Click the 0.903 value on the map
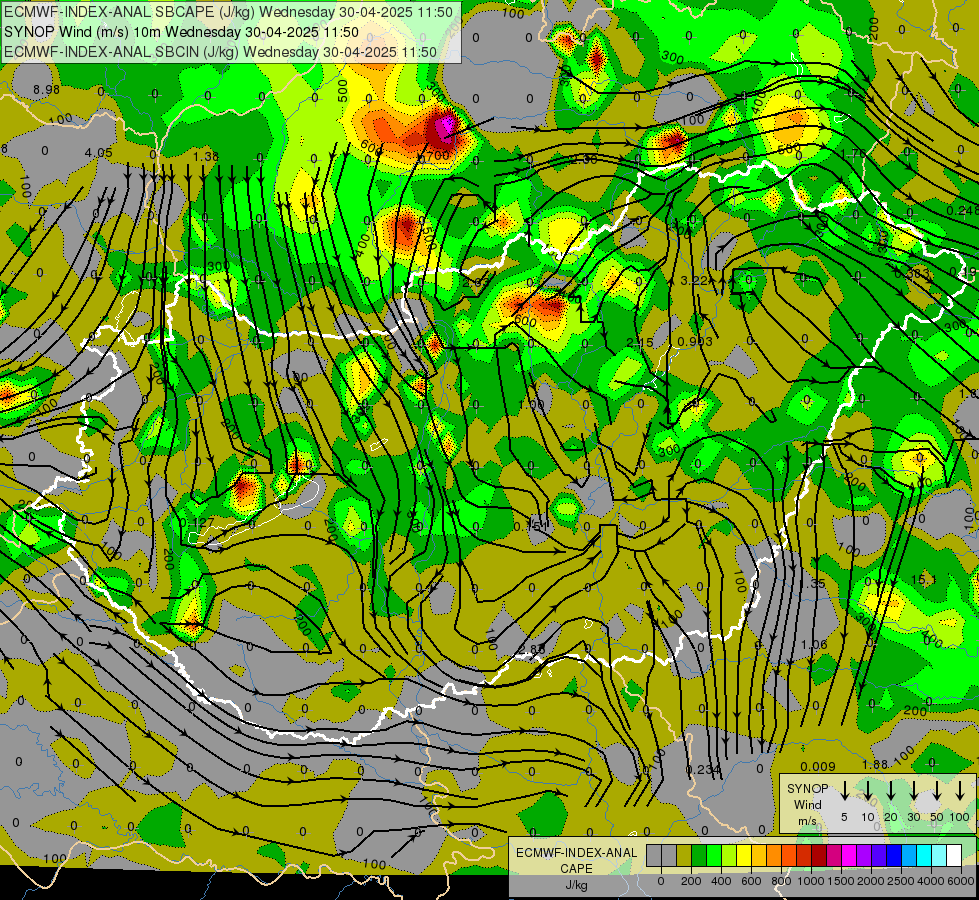This screenshot has height=900, width=979. (x=695, y=342)
